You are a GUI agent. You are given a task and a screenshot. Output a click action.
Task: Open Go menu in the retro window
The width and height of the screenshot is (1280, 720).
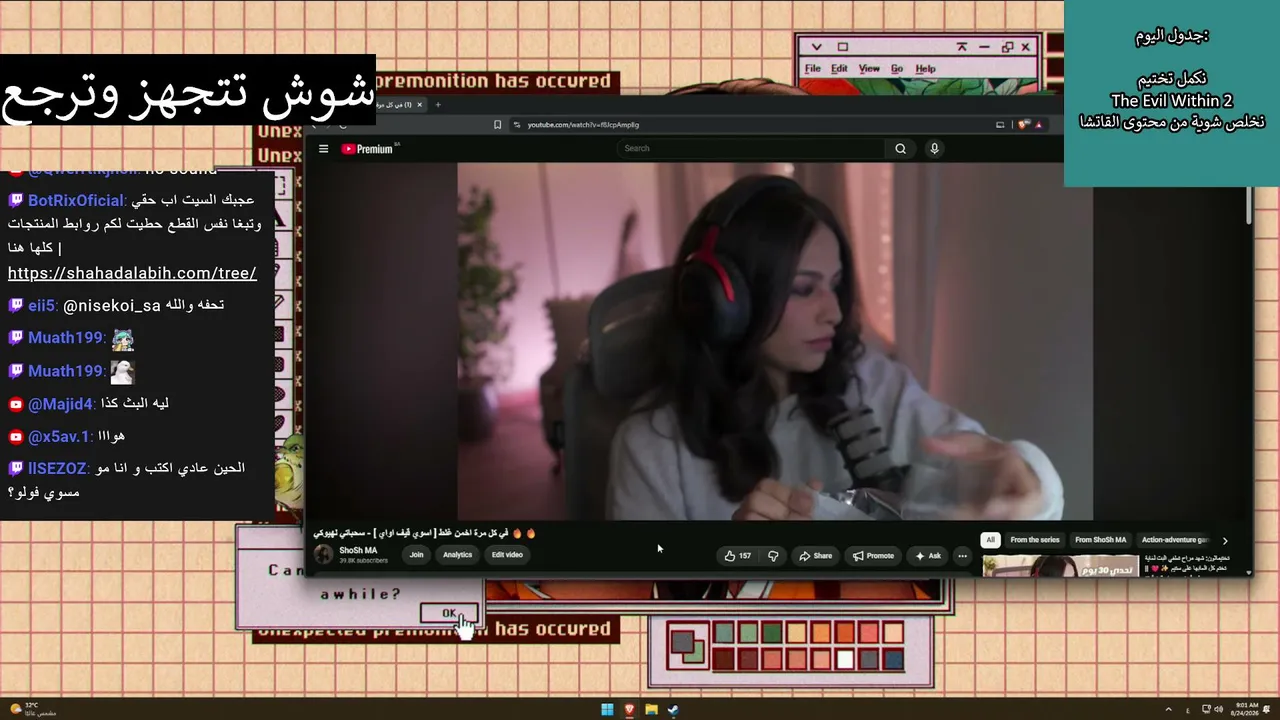897,69
